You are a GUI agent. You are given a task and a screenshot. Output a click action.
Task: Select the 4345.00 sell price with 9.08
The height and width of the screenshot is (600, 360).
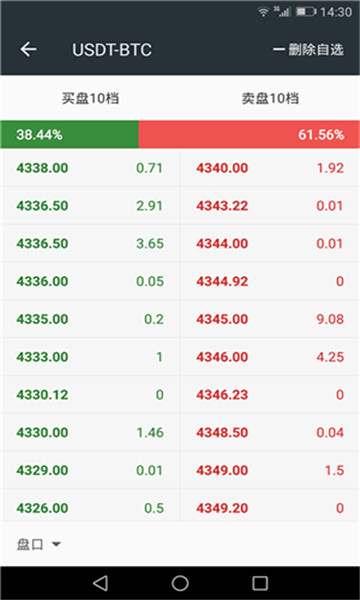tap(270, 319)
